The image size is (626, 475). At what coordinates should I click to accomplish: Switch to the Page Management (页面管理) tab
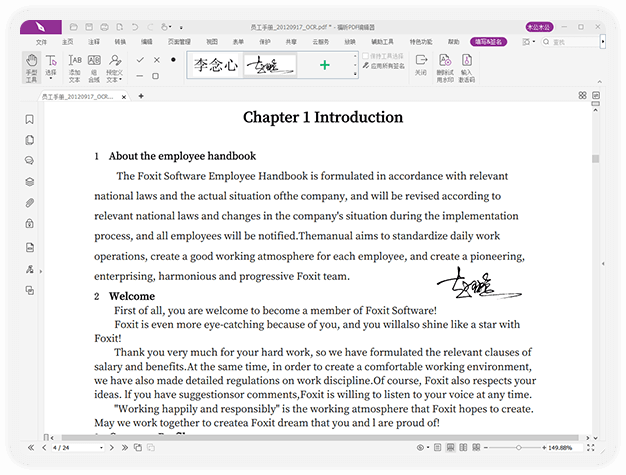[x=179, y=42]
